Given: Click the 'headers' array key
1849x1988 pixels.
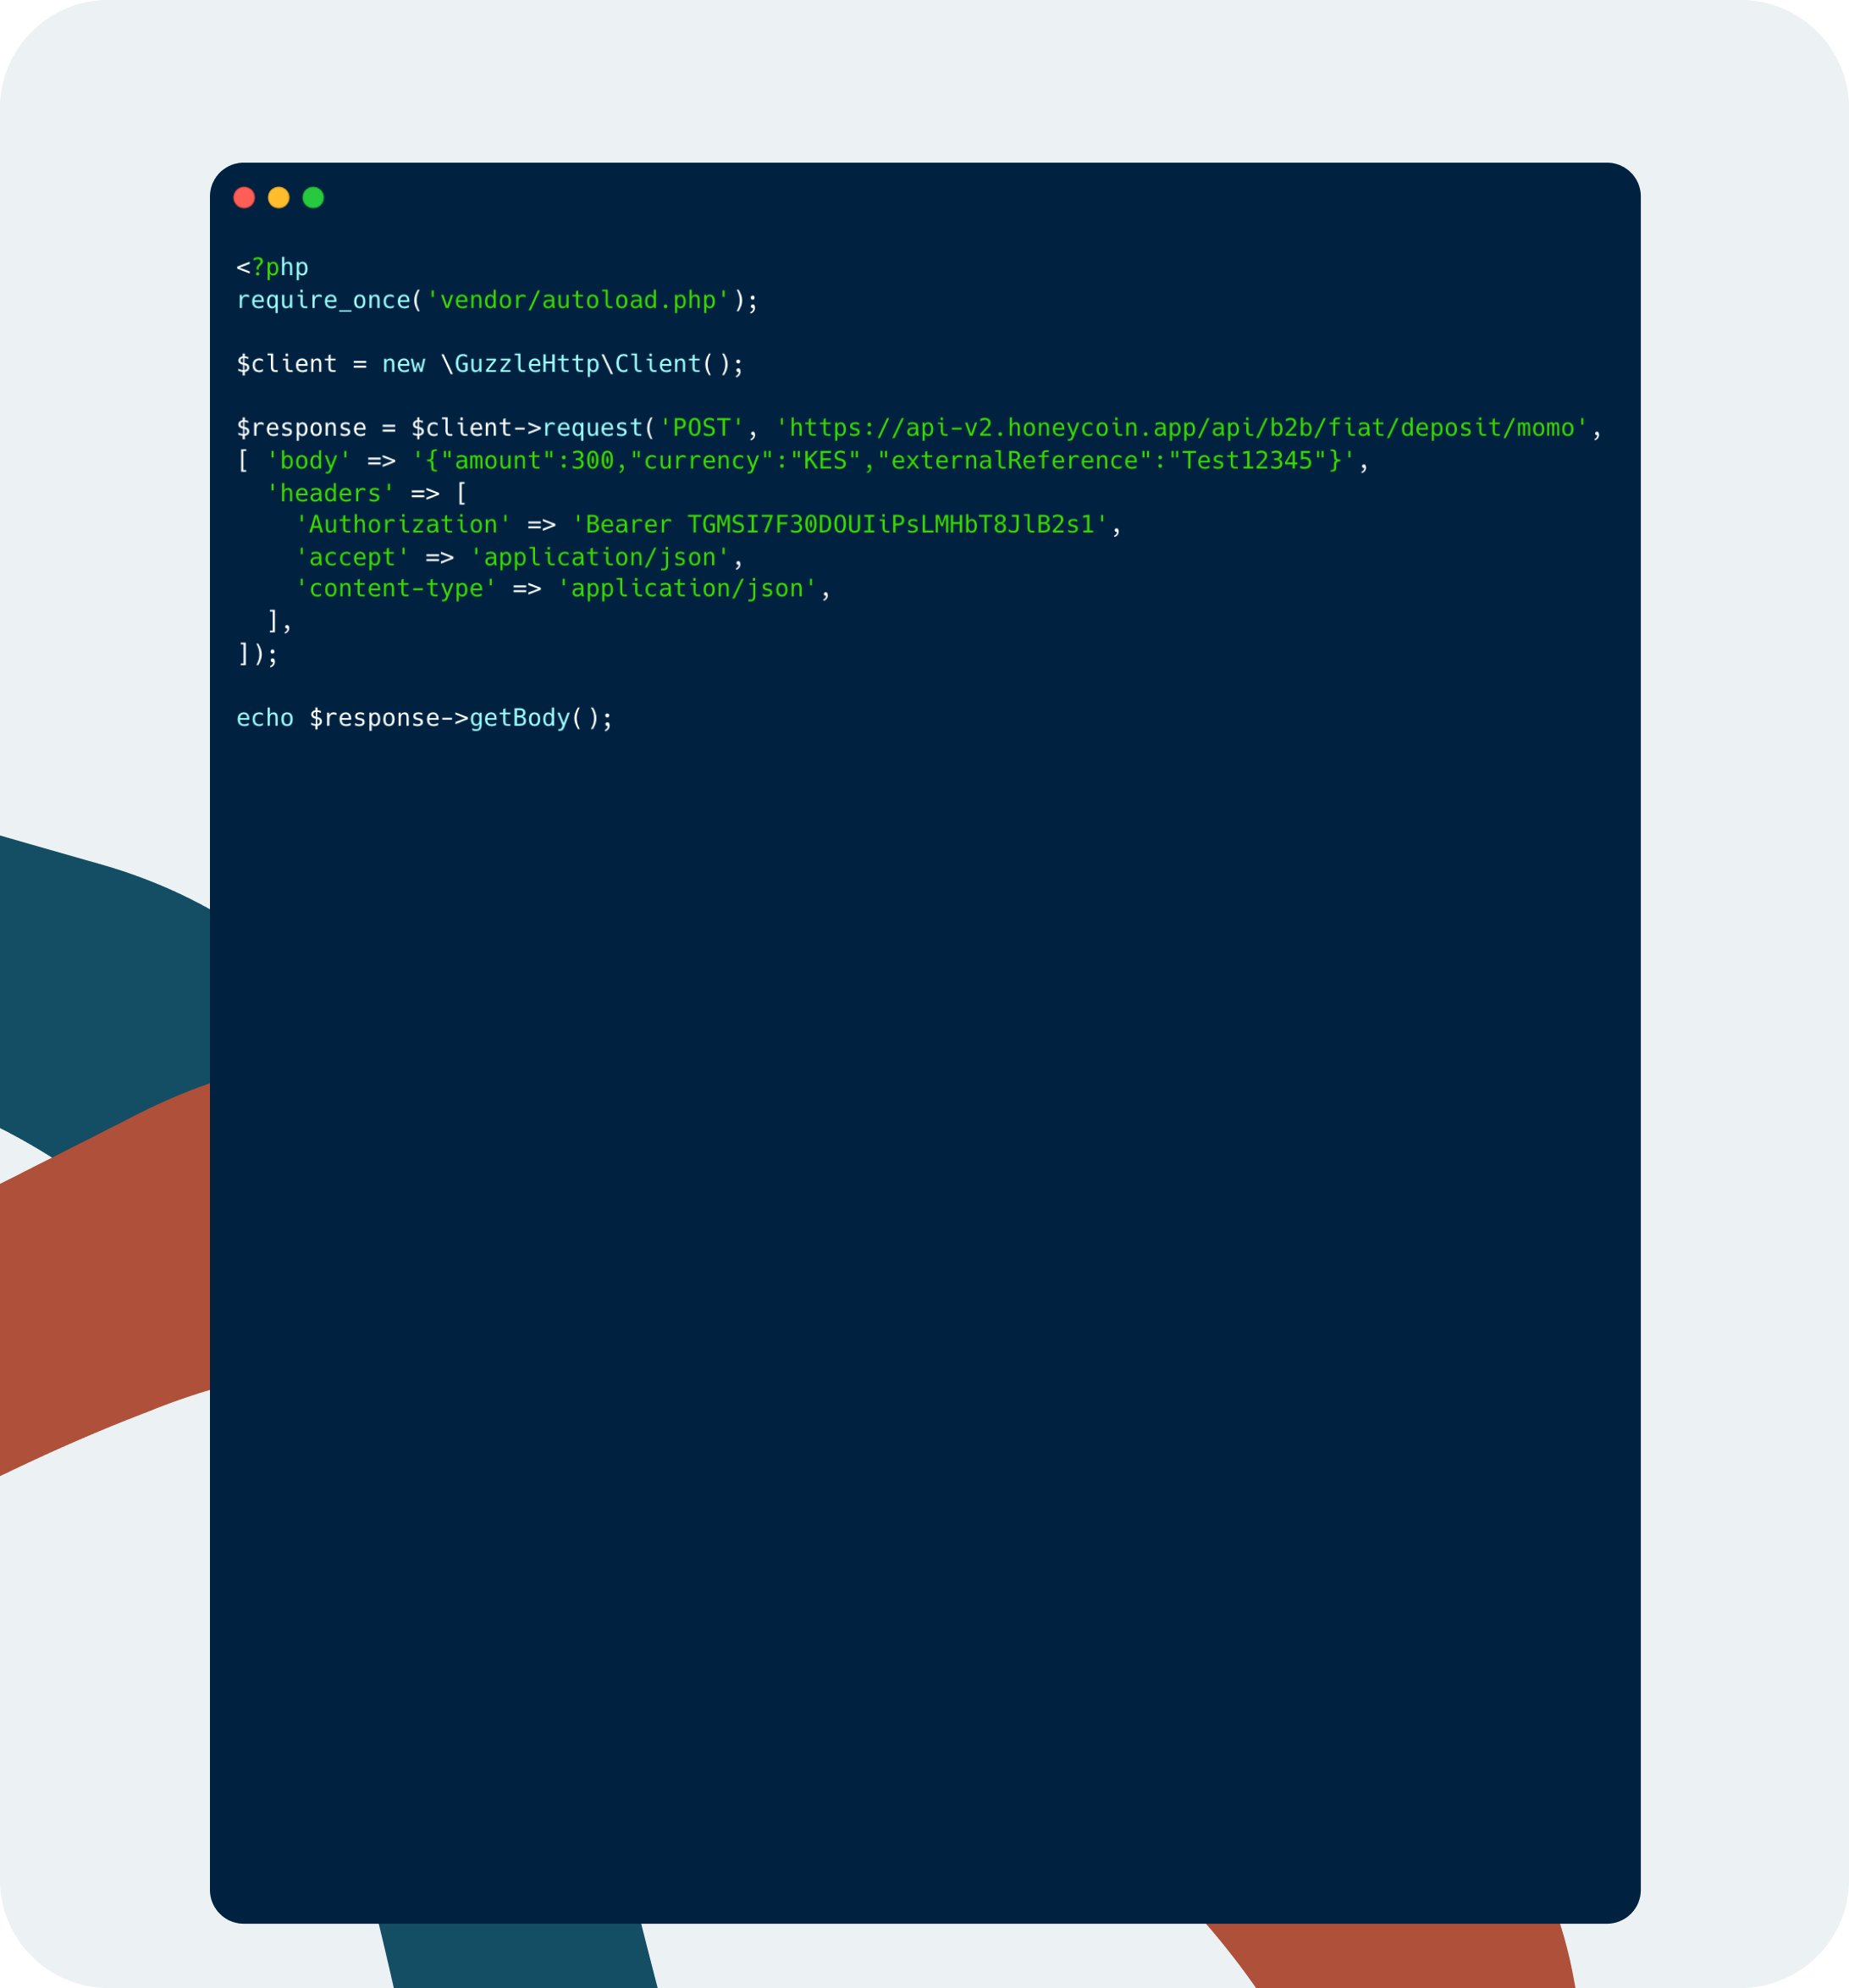Looking at the screenshot, I should (x=330, y=494).
